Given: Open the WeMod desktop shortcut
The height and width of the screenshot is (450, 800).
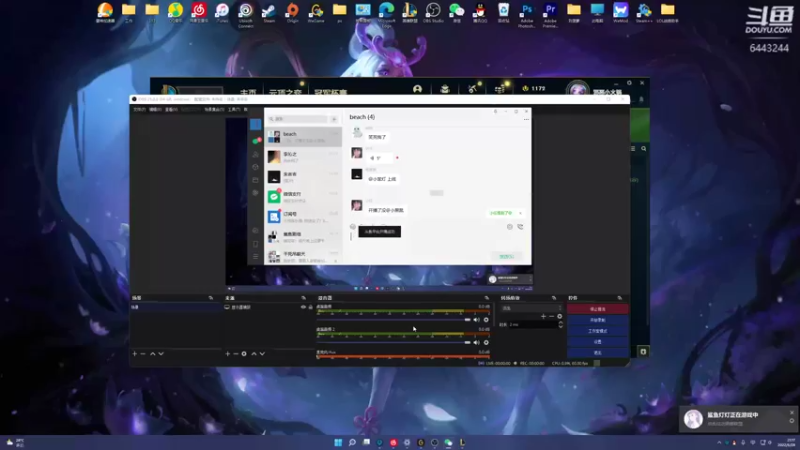Looking at the screenshot, I should pyautogui.click(x=620, y=12).
